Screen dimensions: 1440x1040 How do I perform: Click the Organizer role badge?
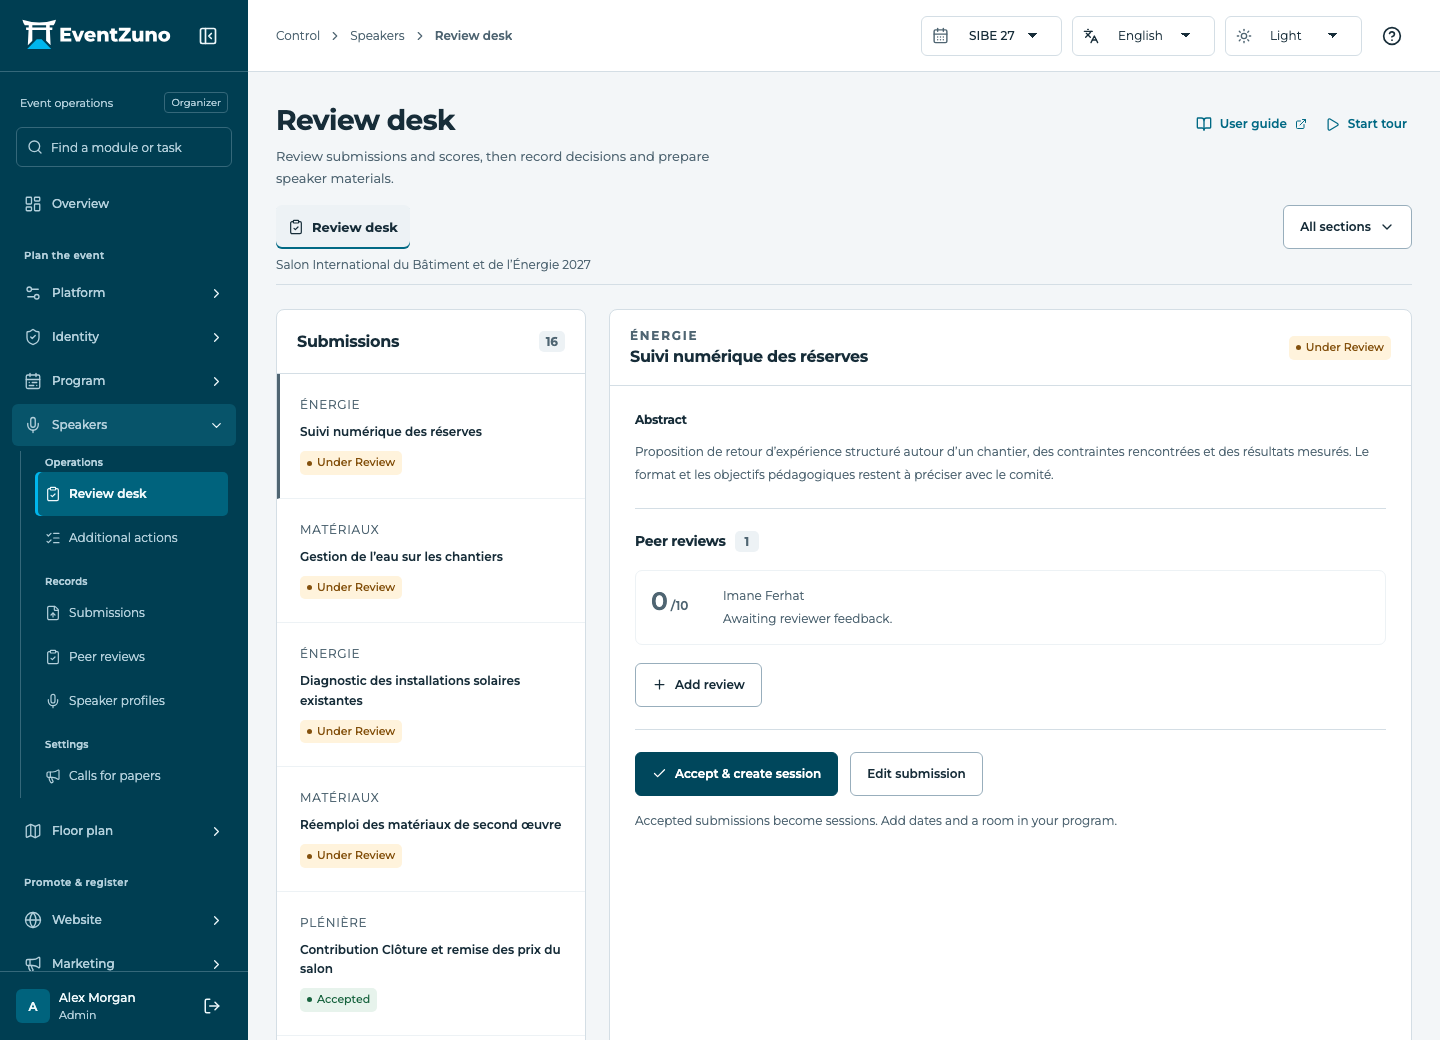pyautogui.click(x=196, y=103)
